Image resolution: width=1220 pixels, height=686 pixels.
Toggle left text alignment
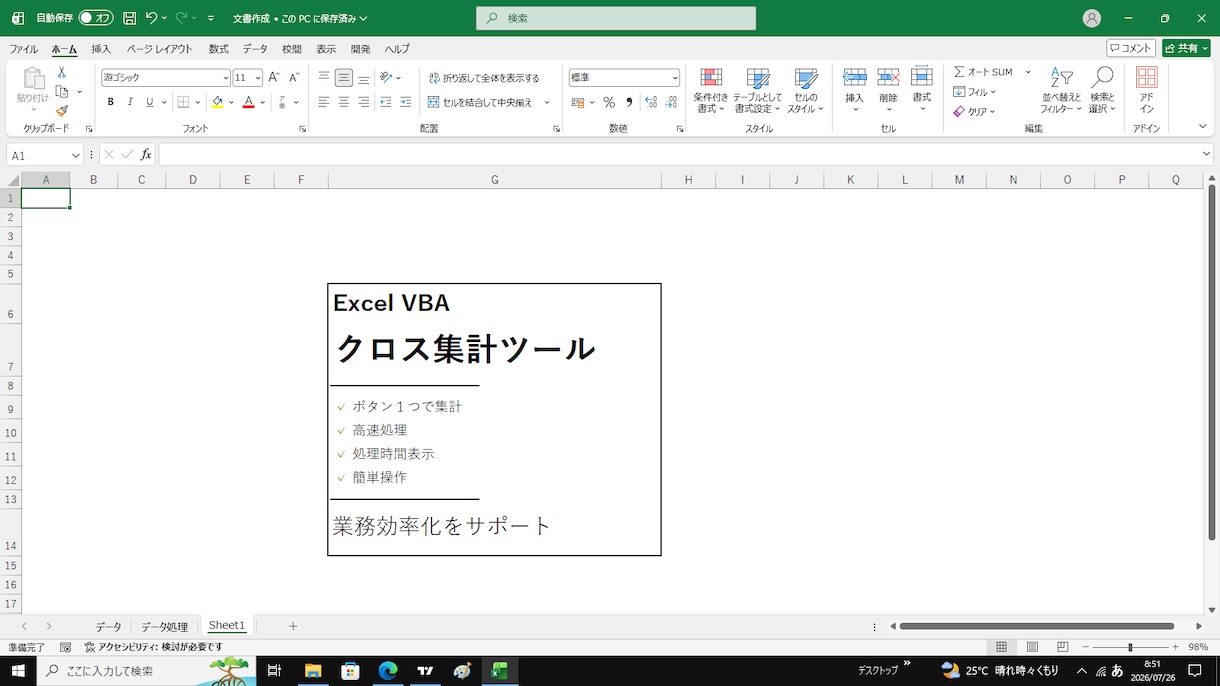(x=324, y=102)
